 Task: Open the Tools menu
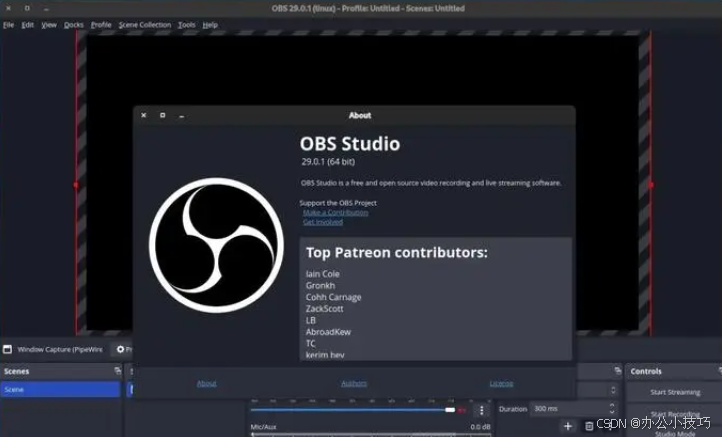coord(186,25)
